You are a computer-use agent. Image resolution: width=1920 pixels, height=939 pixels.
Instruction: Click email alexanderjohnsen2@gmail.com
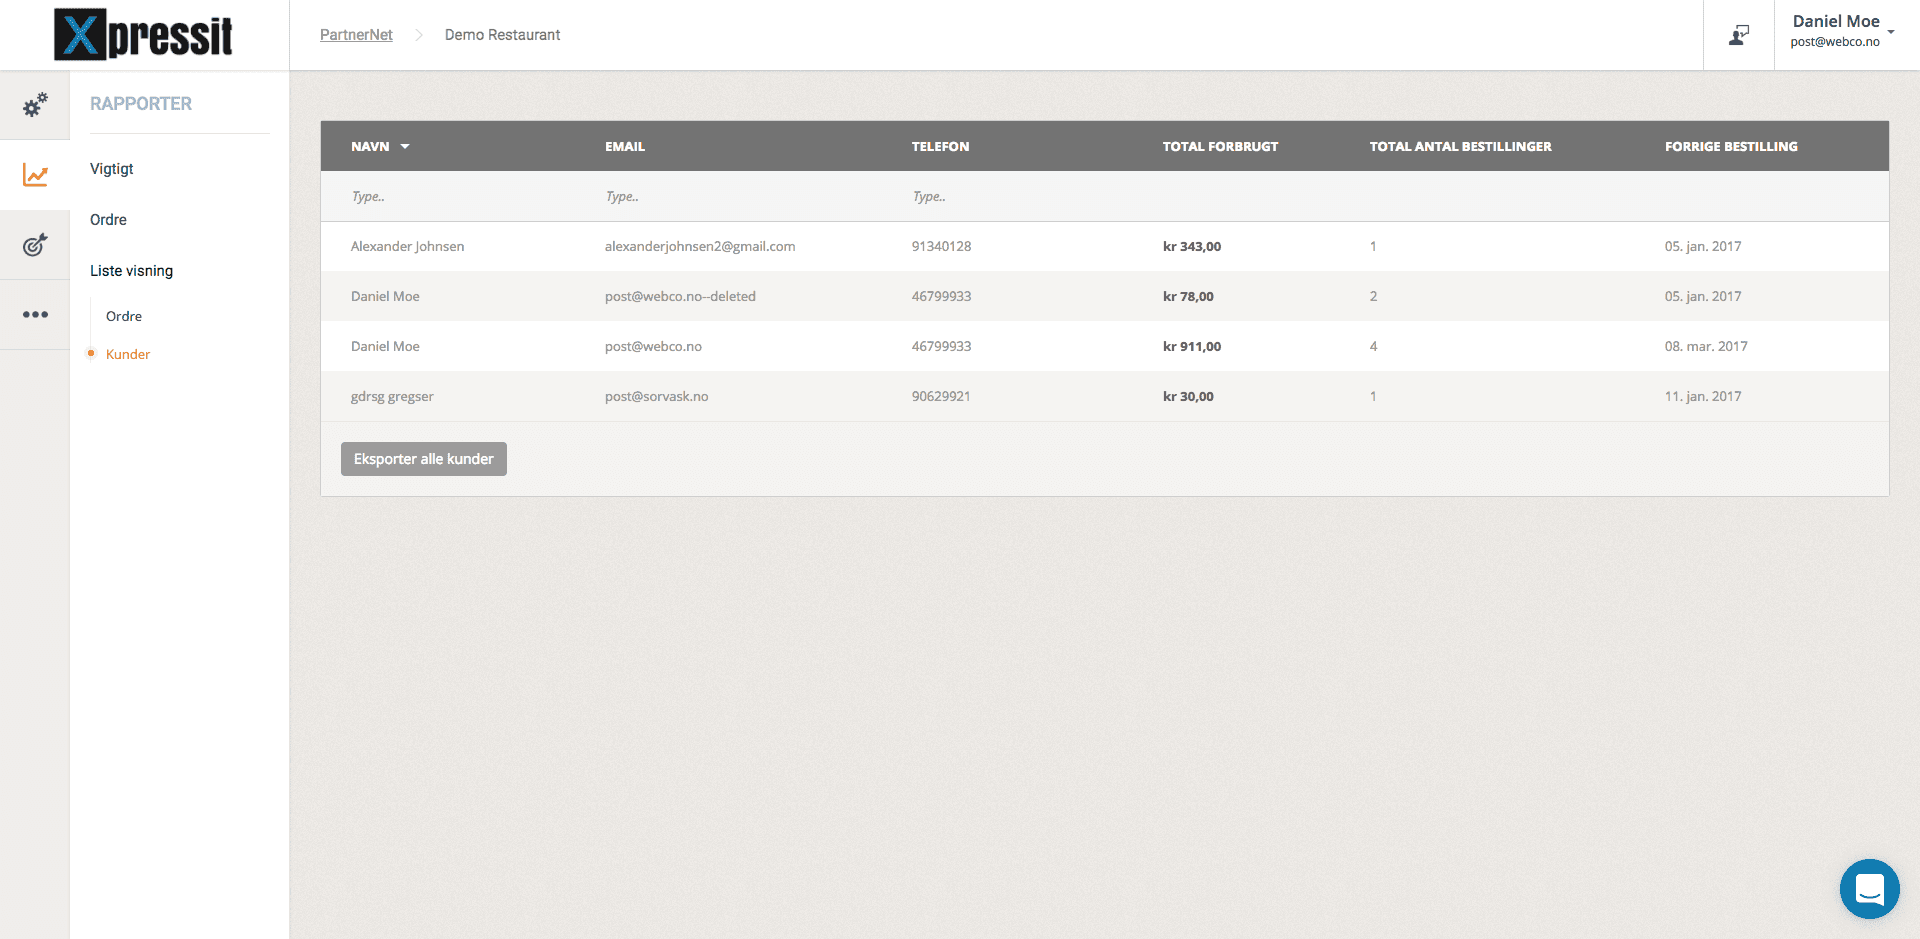[x=700, y=247]
